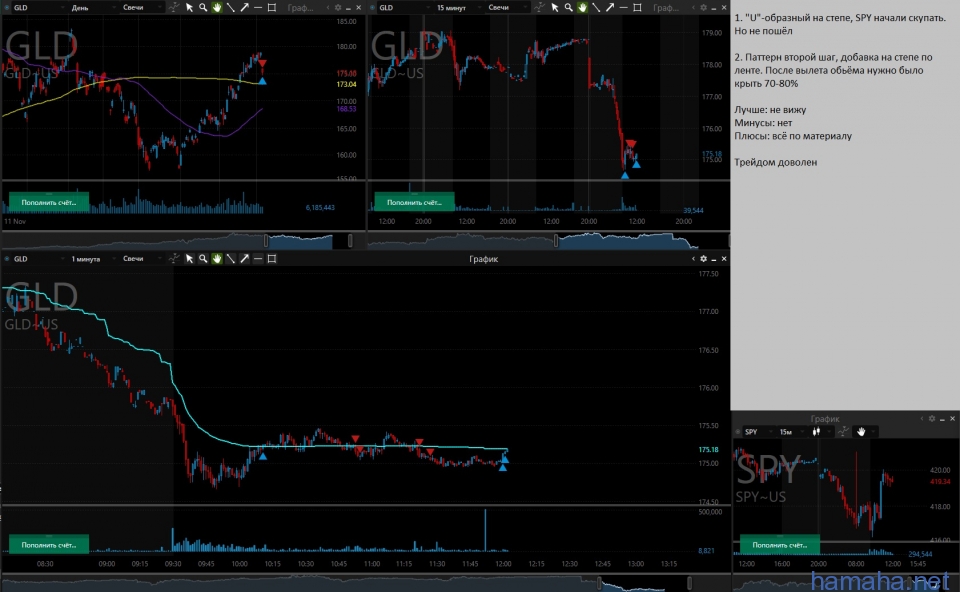Click Пополнить счёт in GLD daily chart
This screenshot has height=592, width=960.
(x=49, y=202)
